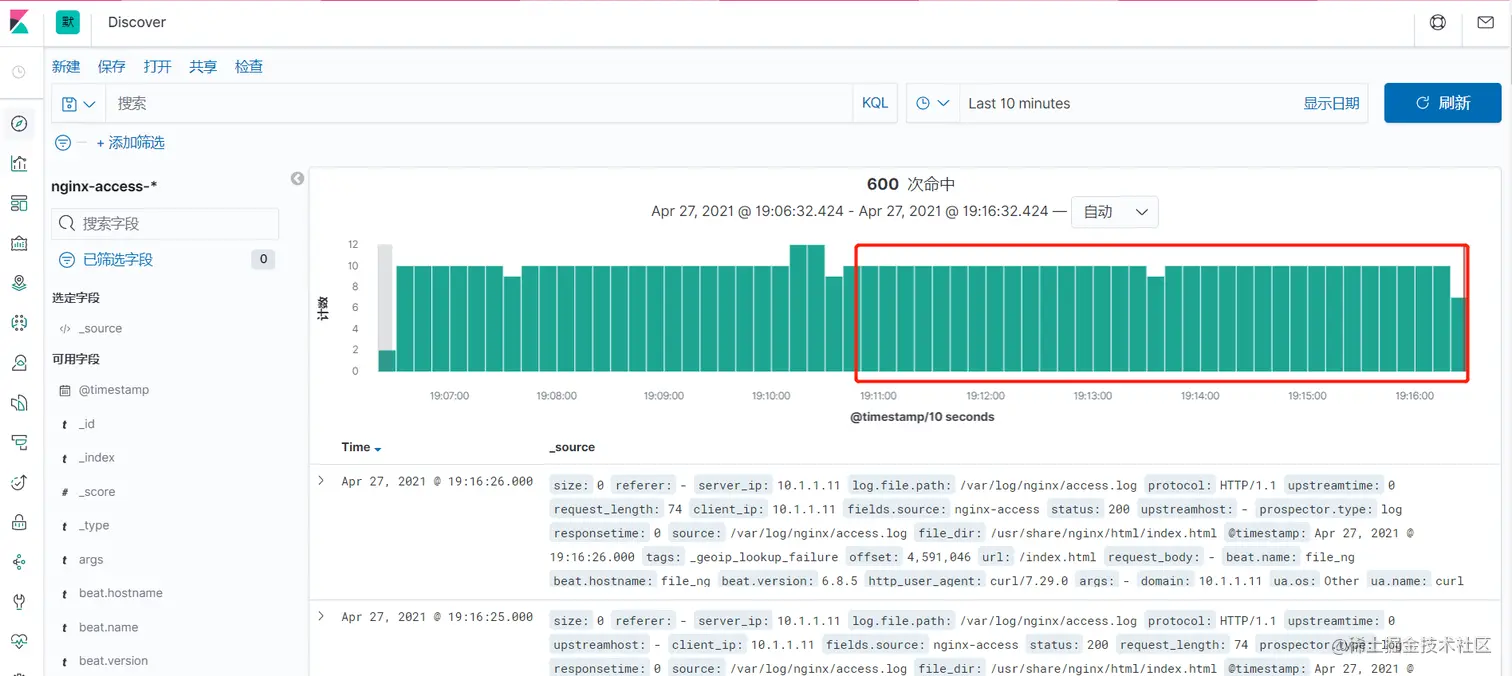Click the Kibana logo
This screenshot has height=676, width=1512.
click(19, 22)
